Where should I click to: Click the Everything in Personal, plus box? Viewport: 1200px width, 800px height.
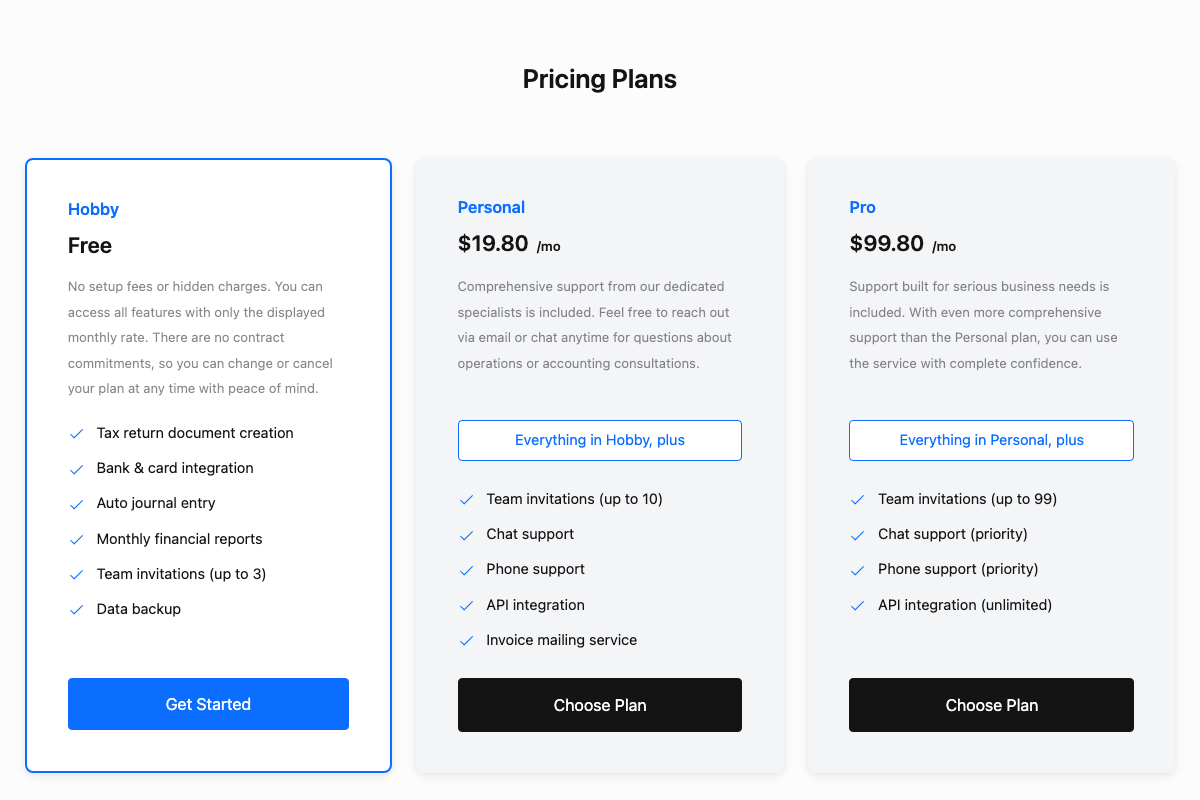[991, 440]
